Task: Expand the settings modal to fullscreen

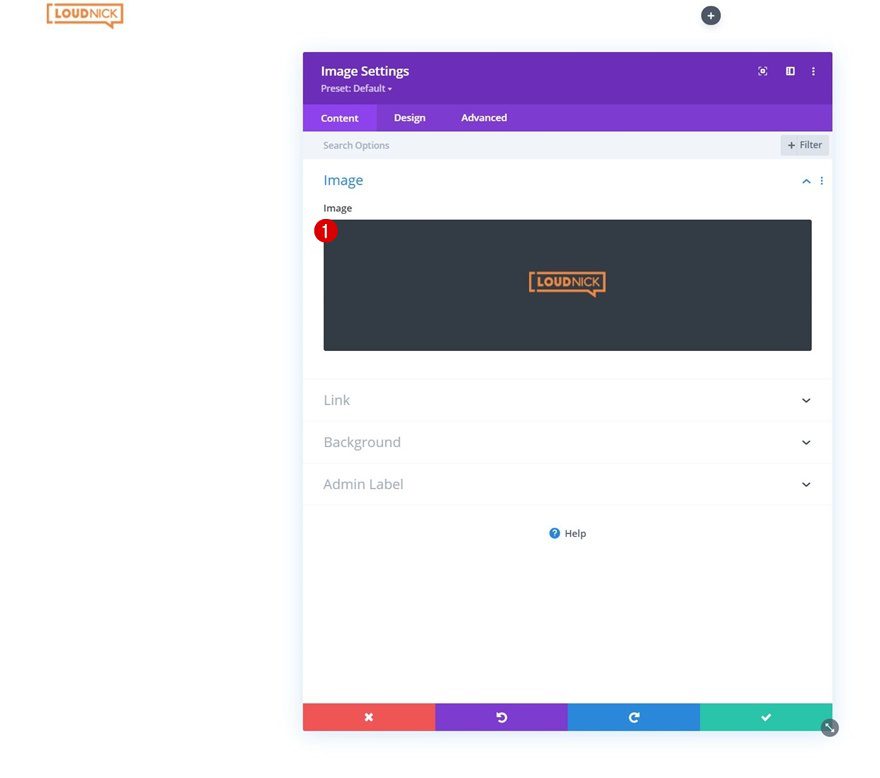Action: (x=762, y=71)
